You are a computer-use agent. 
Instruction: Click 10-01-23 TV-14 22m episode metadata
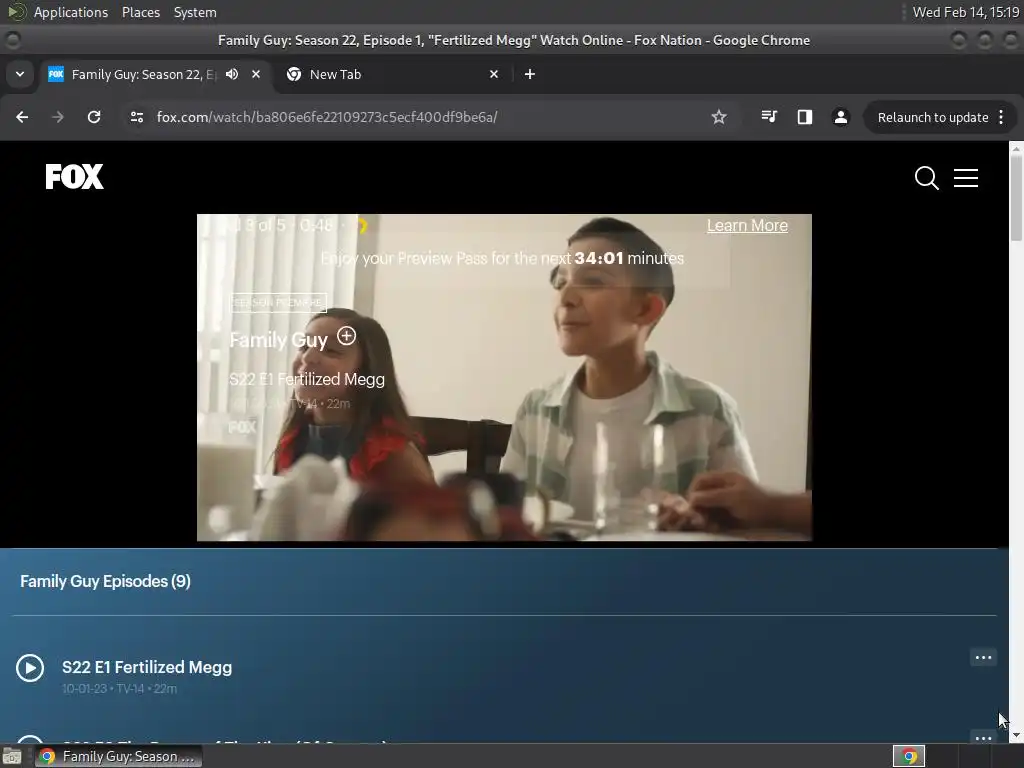point(120,689)
